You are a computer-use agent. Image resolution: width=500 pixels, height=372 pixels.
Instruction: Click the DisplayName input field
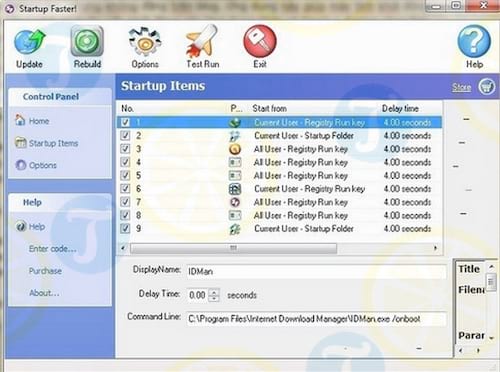pyautogui.click(x=316, y=272)
